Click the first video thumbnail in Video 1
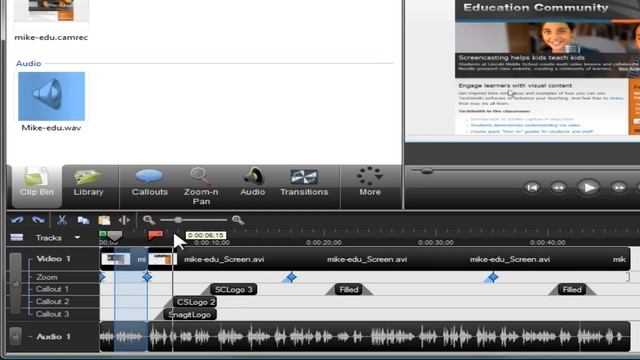 tap(116, 259)
